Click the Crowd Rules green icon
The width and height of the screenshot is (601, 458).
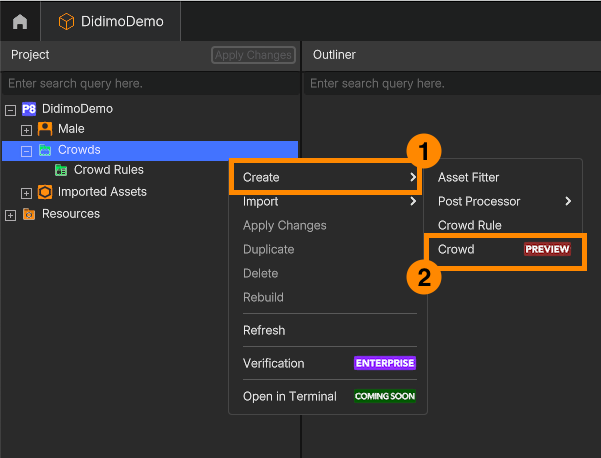61,170
